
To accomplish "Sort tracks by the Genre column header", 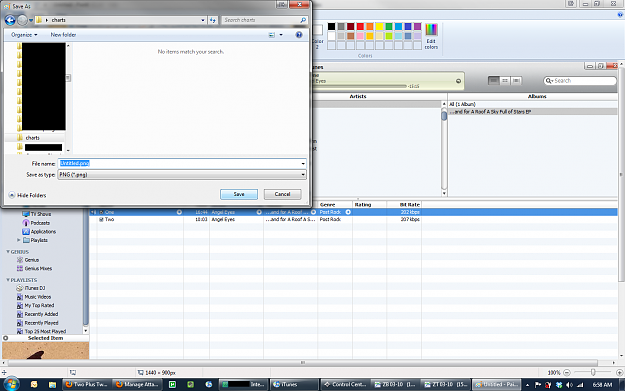I will coord(335,204).
